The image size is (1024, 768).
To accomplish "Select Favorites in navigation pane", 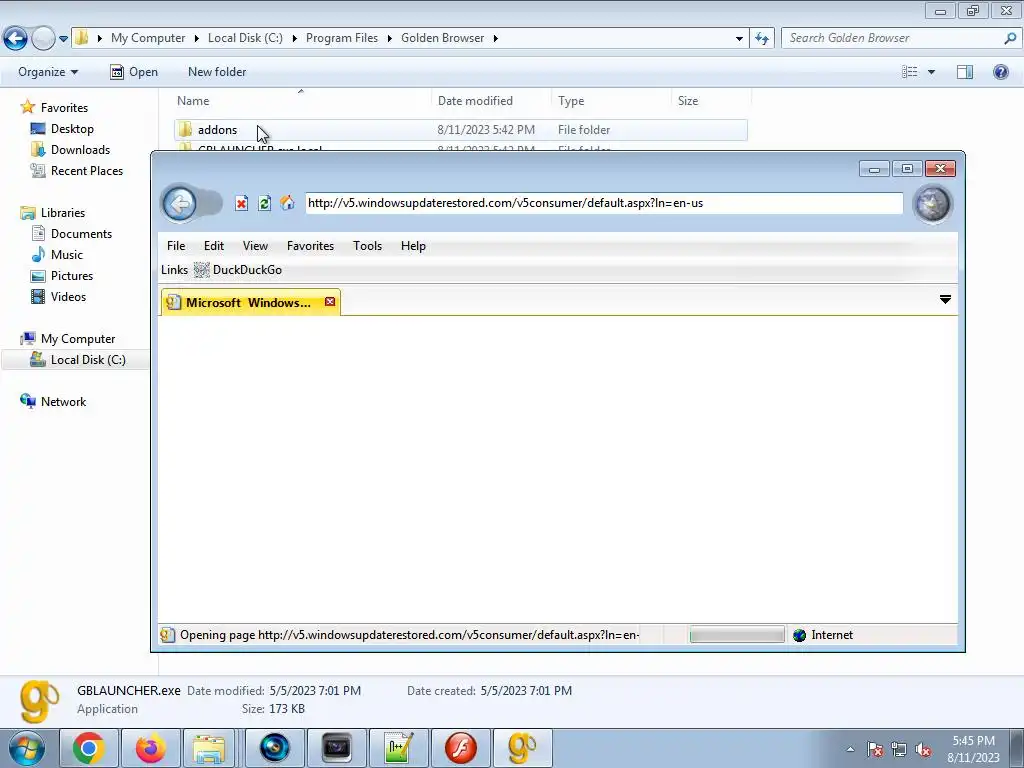I will point(64,108).
